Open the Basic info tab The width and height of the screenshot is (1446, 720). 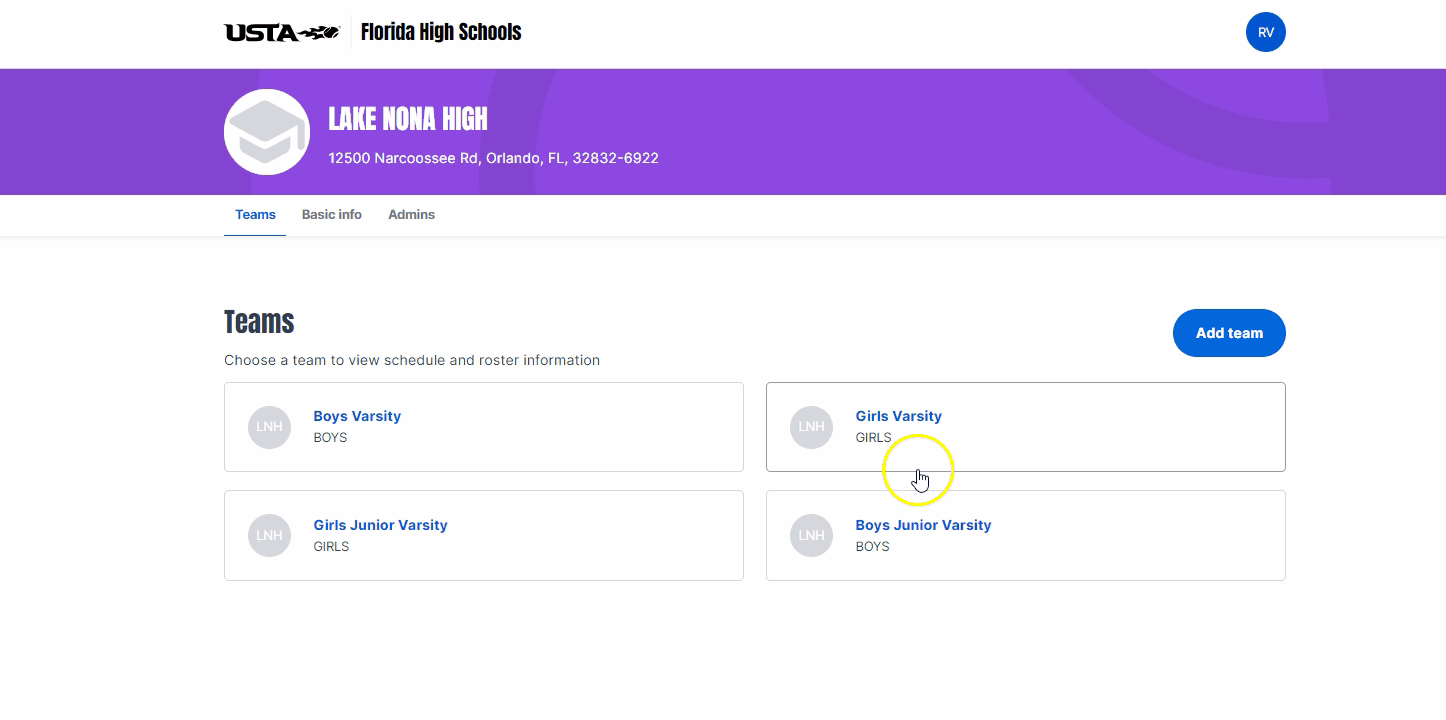(332, 215)
